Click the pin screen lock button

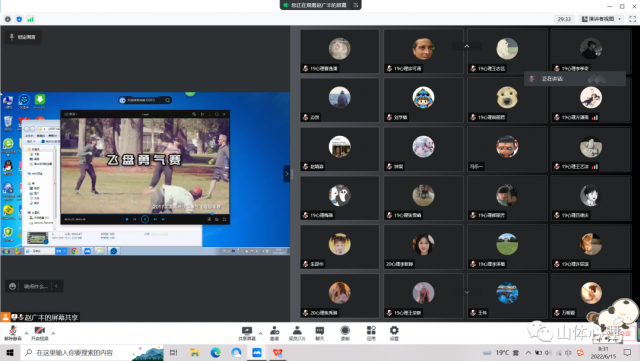point(23,37)
